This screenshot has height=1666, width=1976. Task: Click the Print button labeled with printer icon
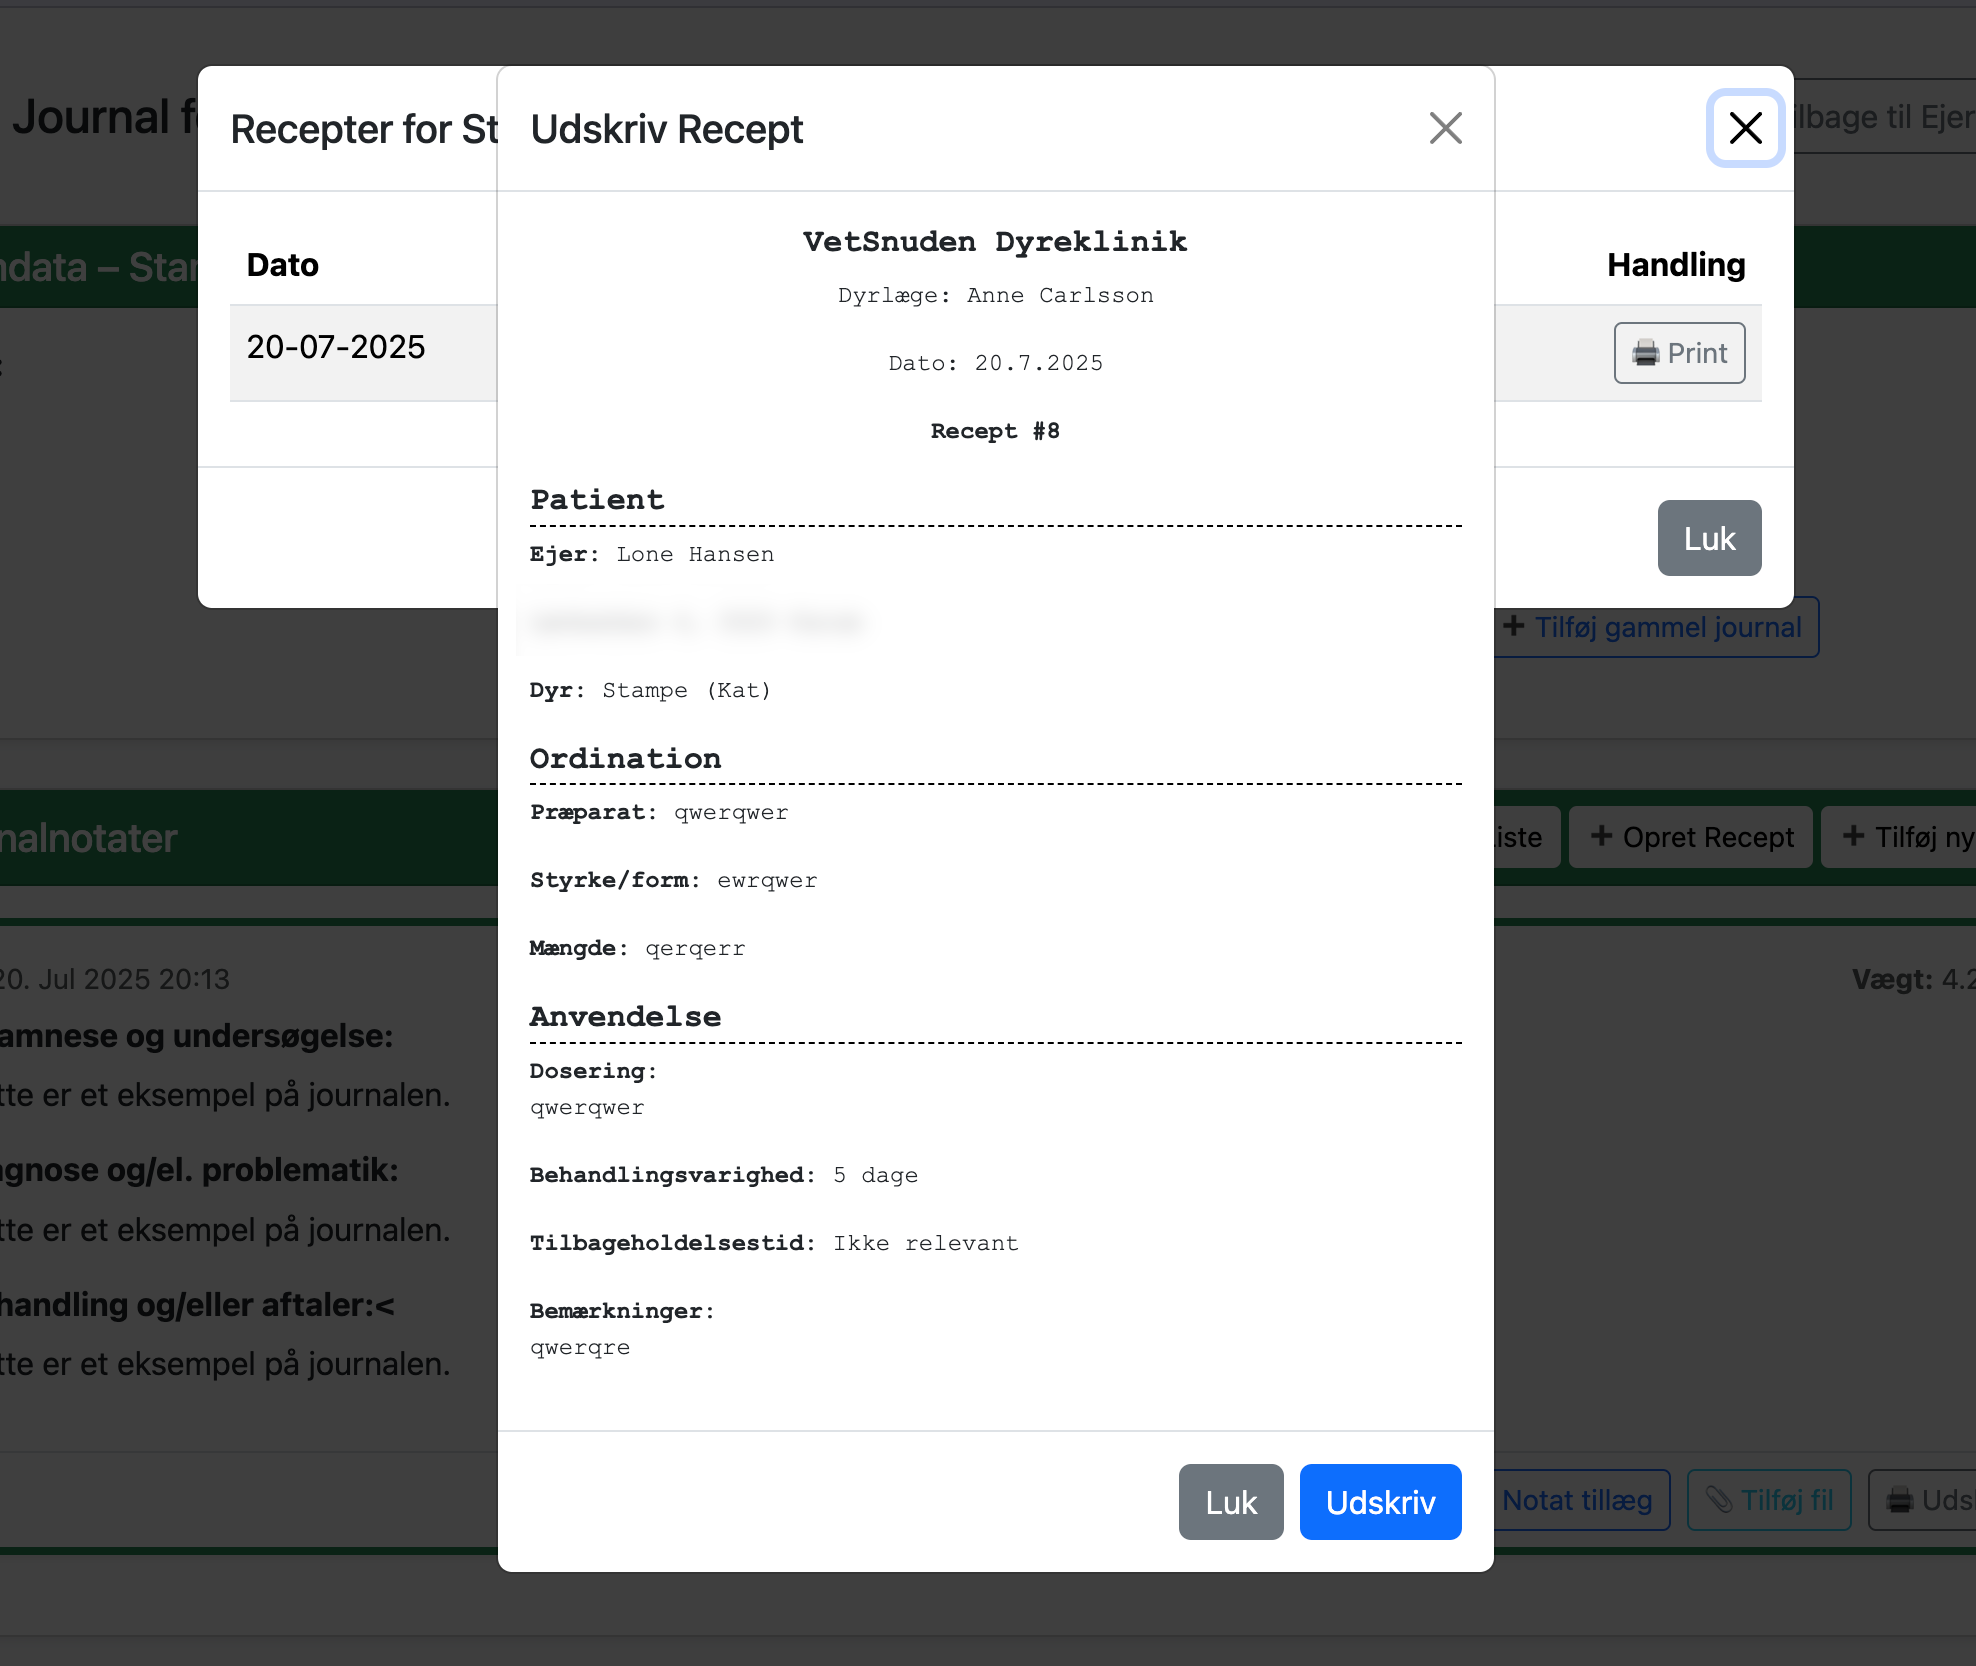tap(1678, 352)
